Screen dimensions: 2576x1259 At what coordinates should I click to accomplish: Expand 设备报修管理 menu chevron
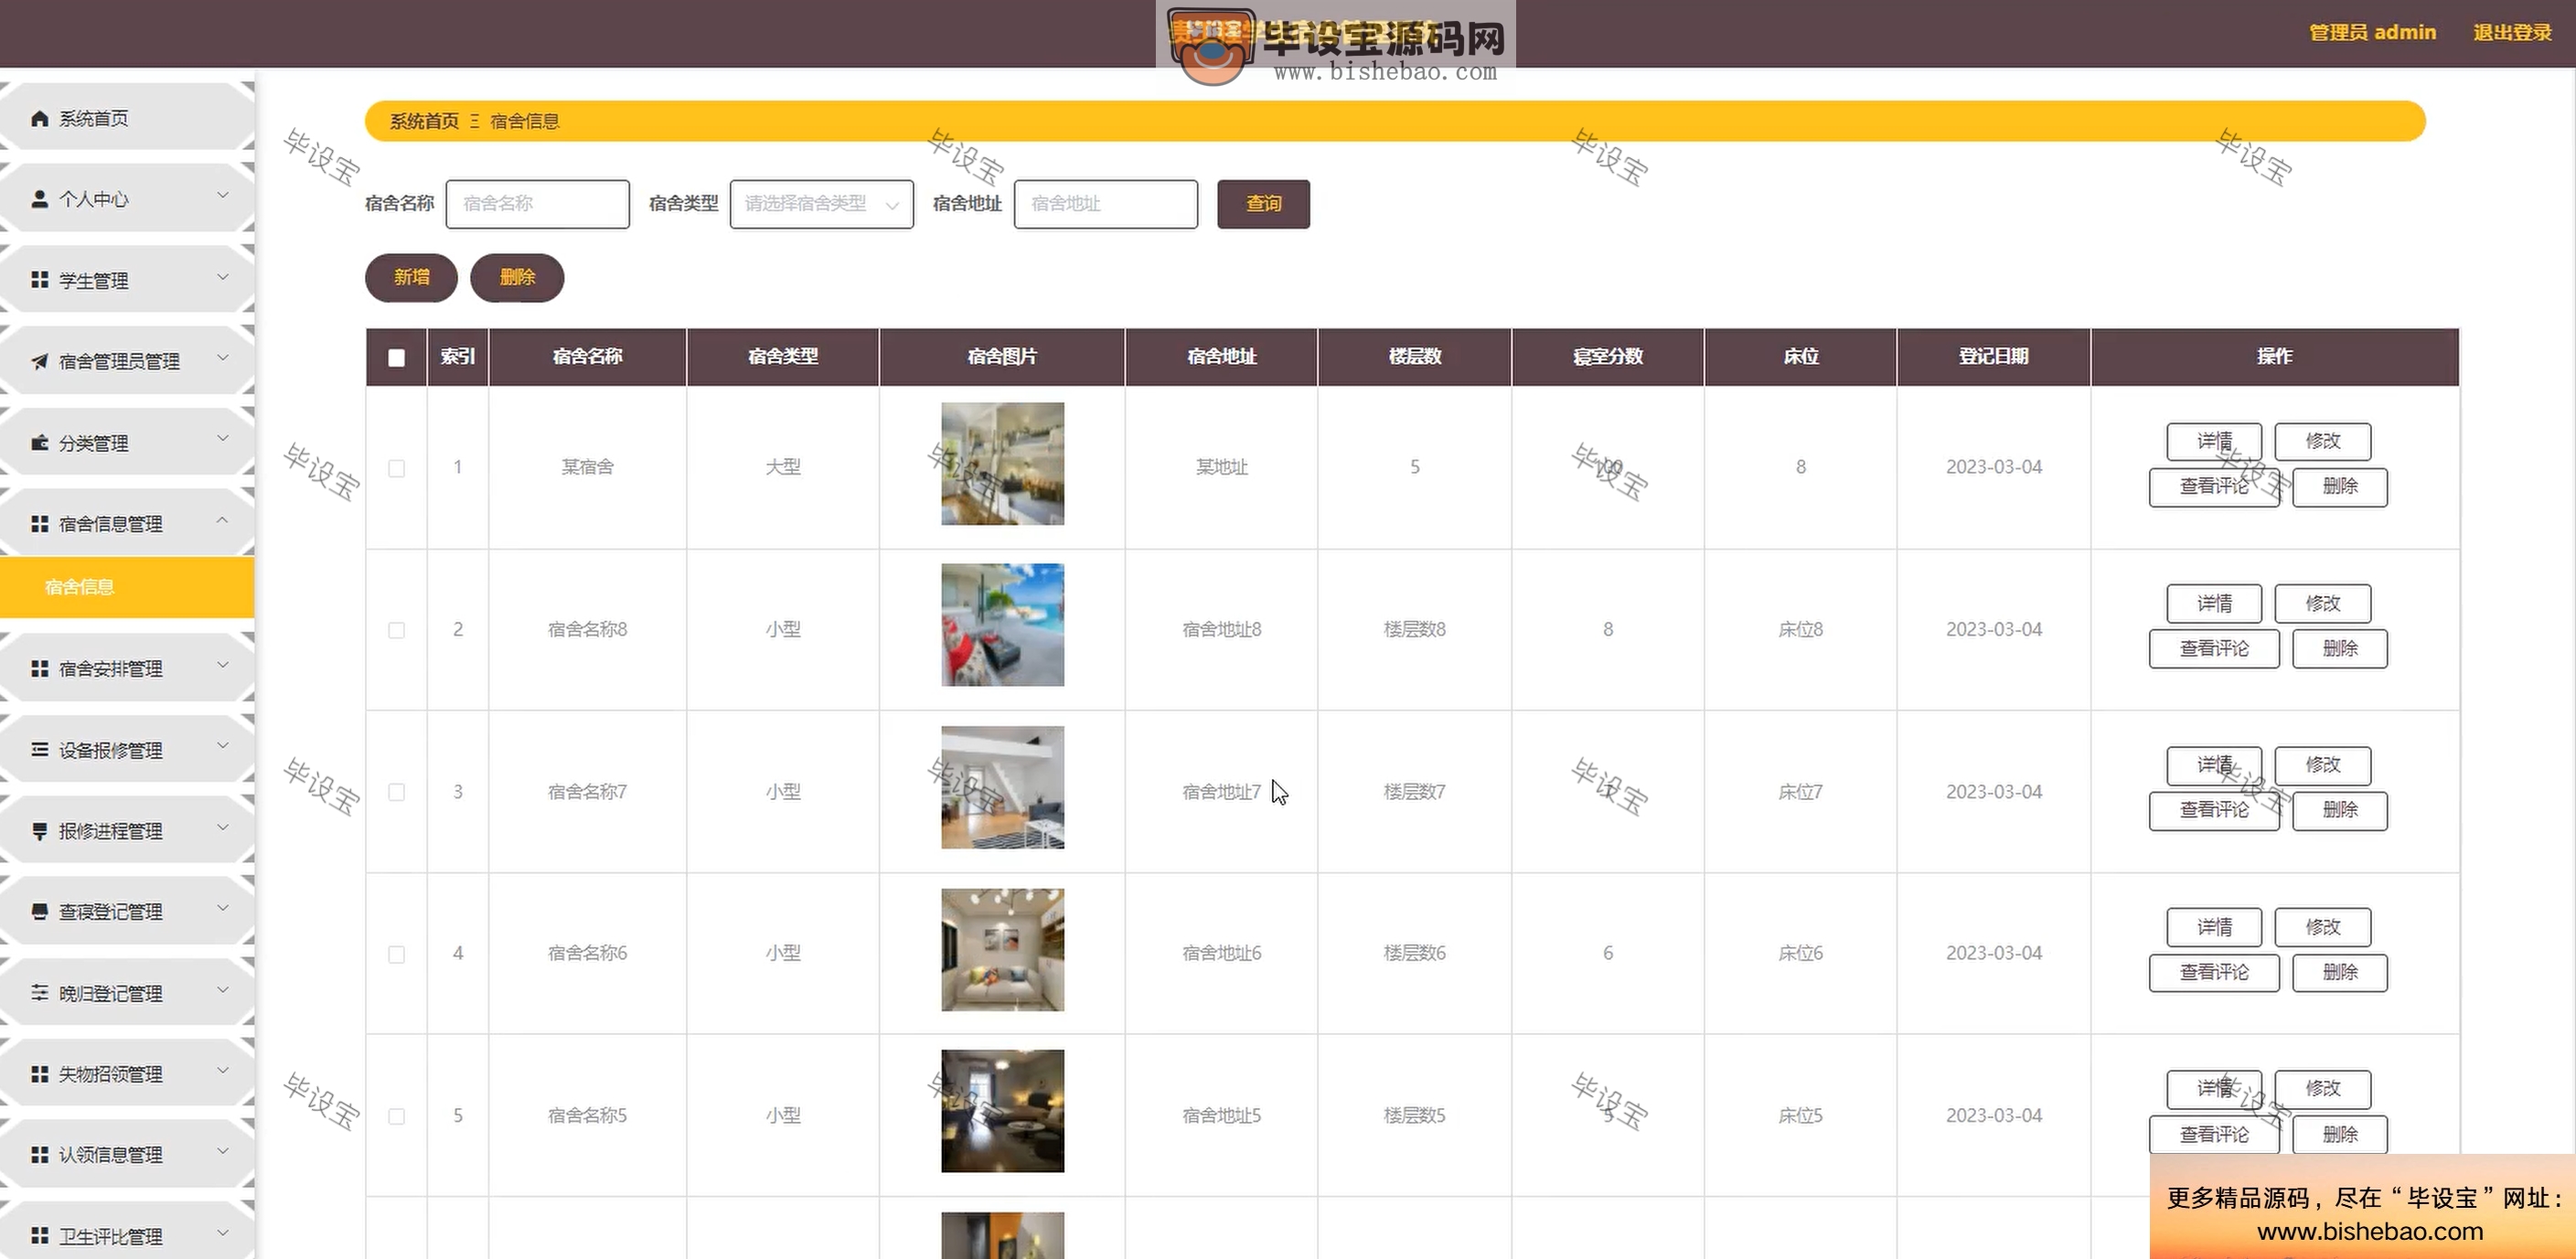[223, 745]
